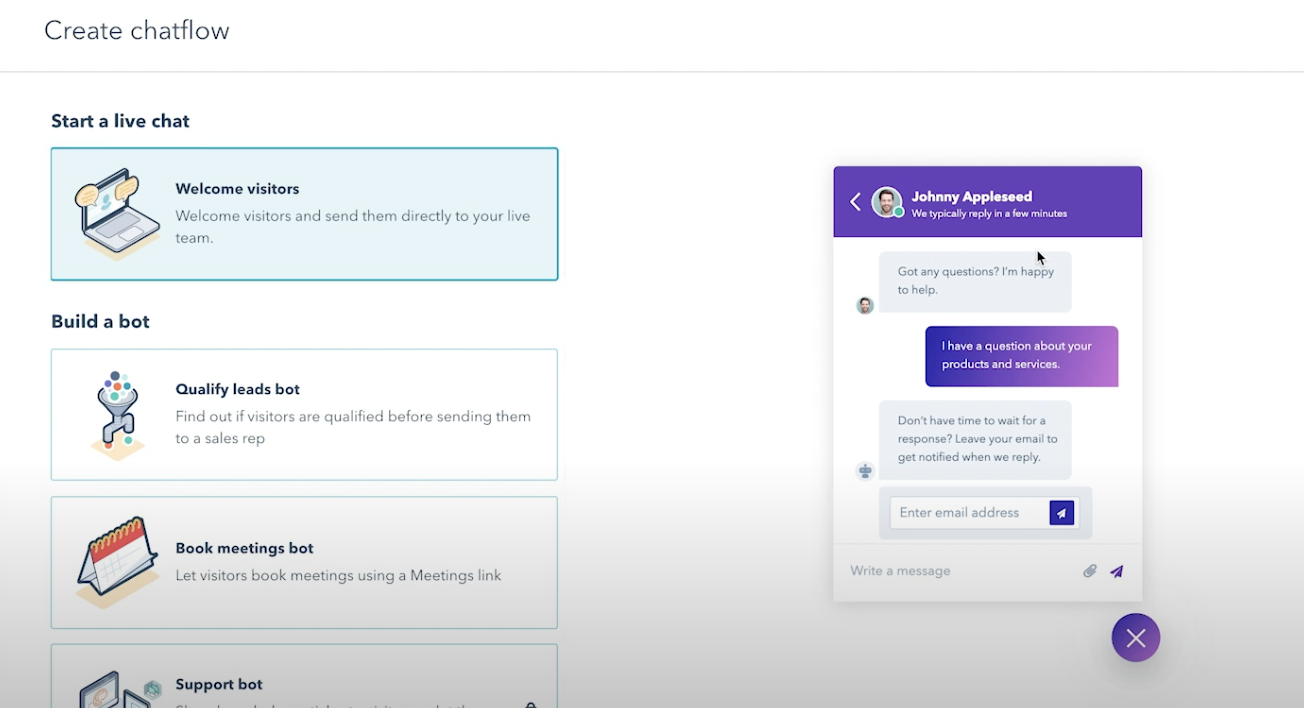Click the send message paper plane icon
Image resolution: width=1304 pixels, height=708 pixels.
click(1116, 571)
